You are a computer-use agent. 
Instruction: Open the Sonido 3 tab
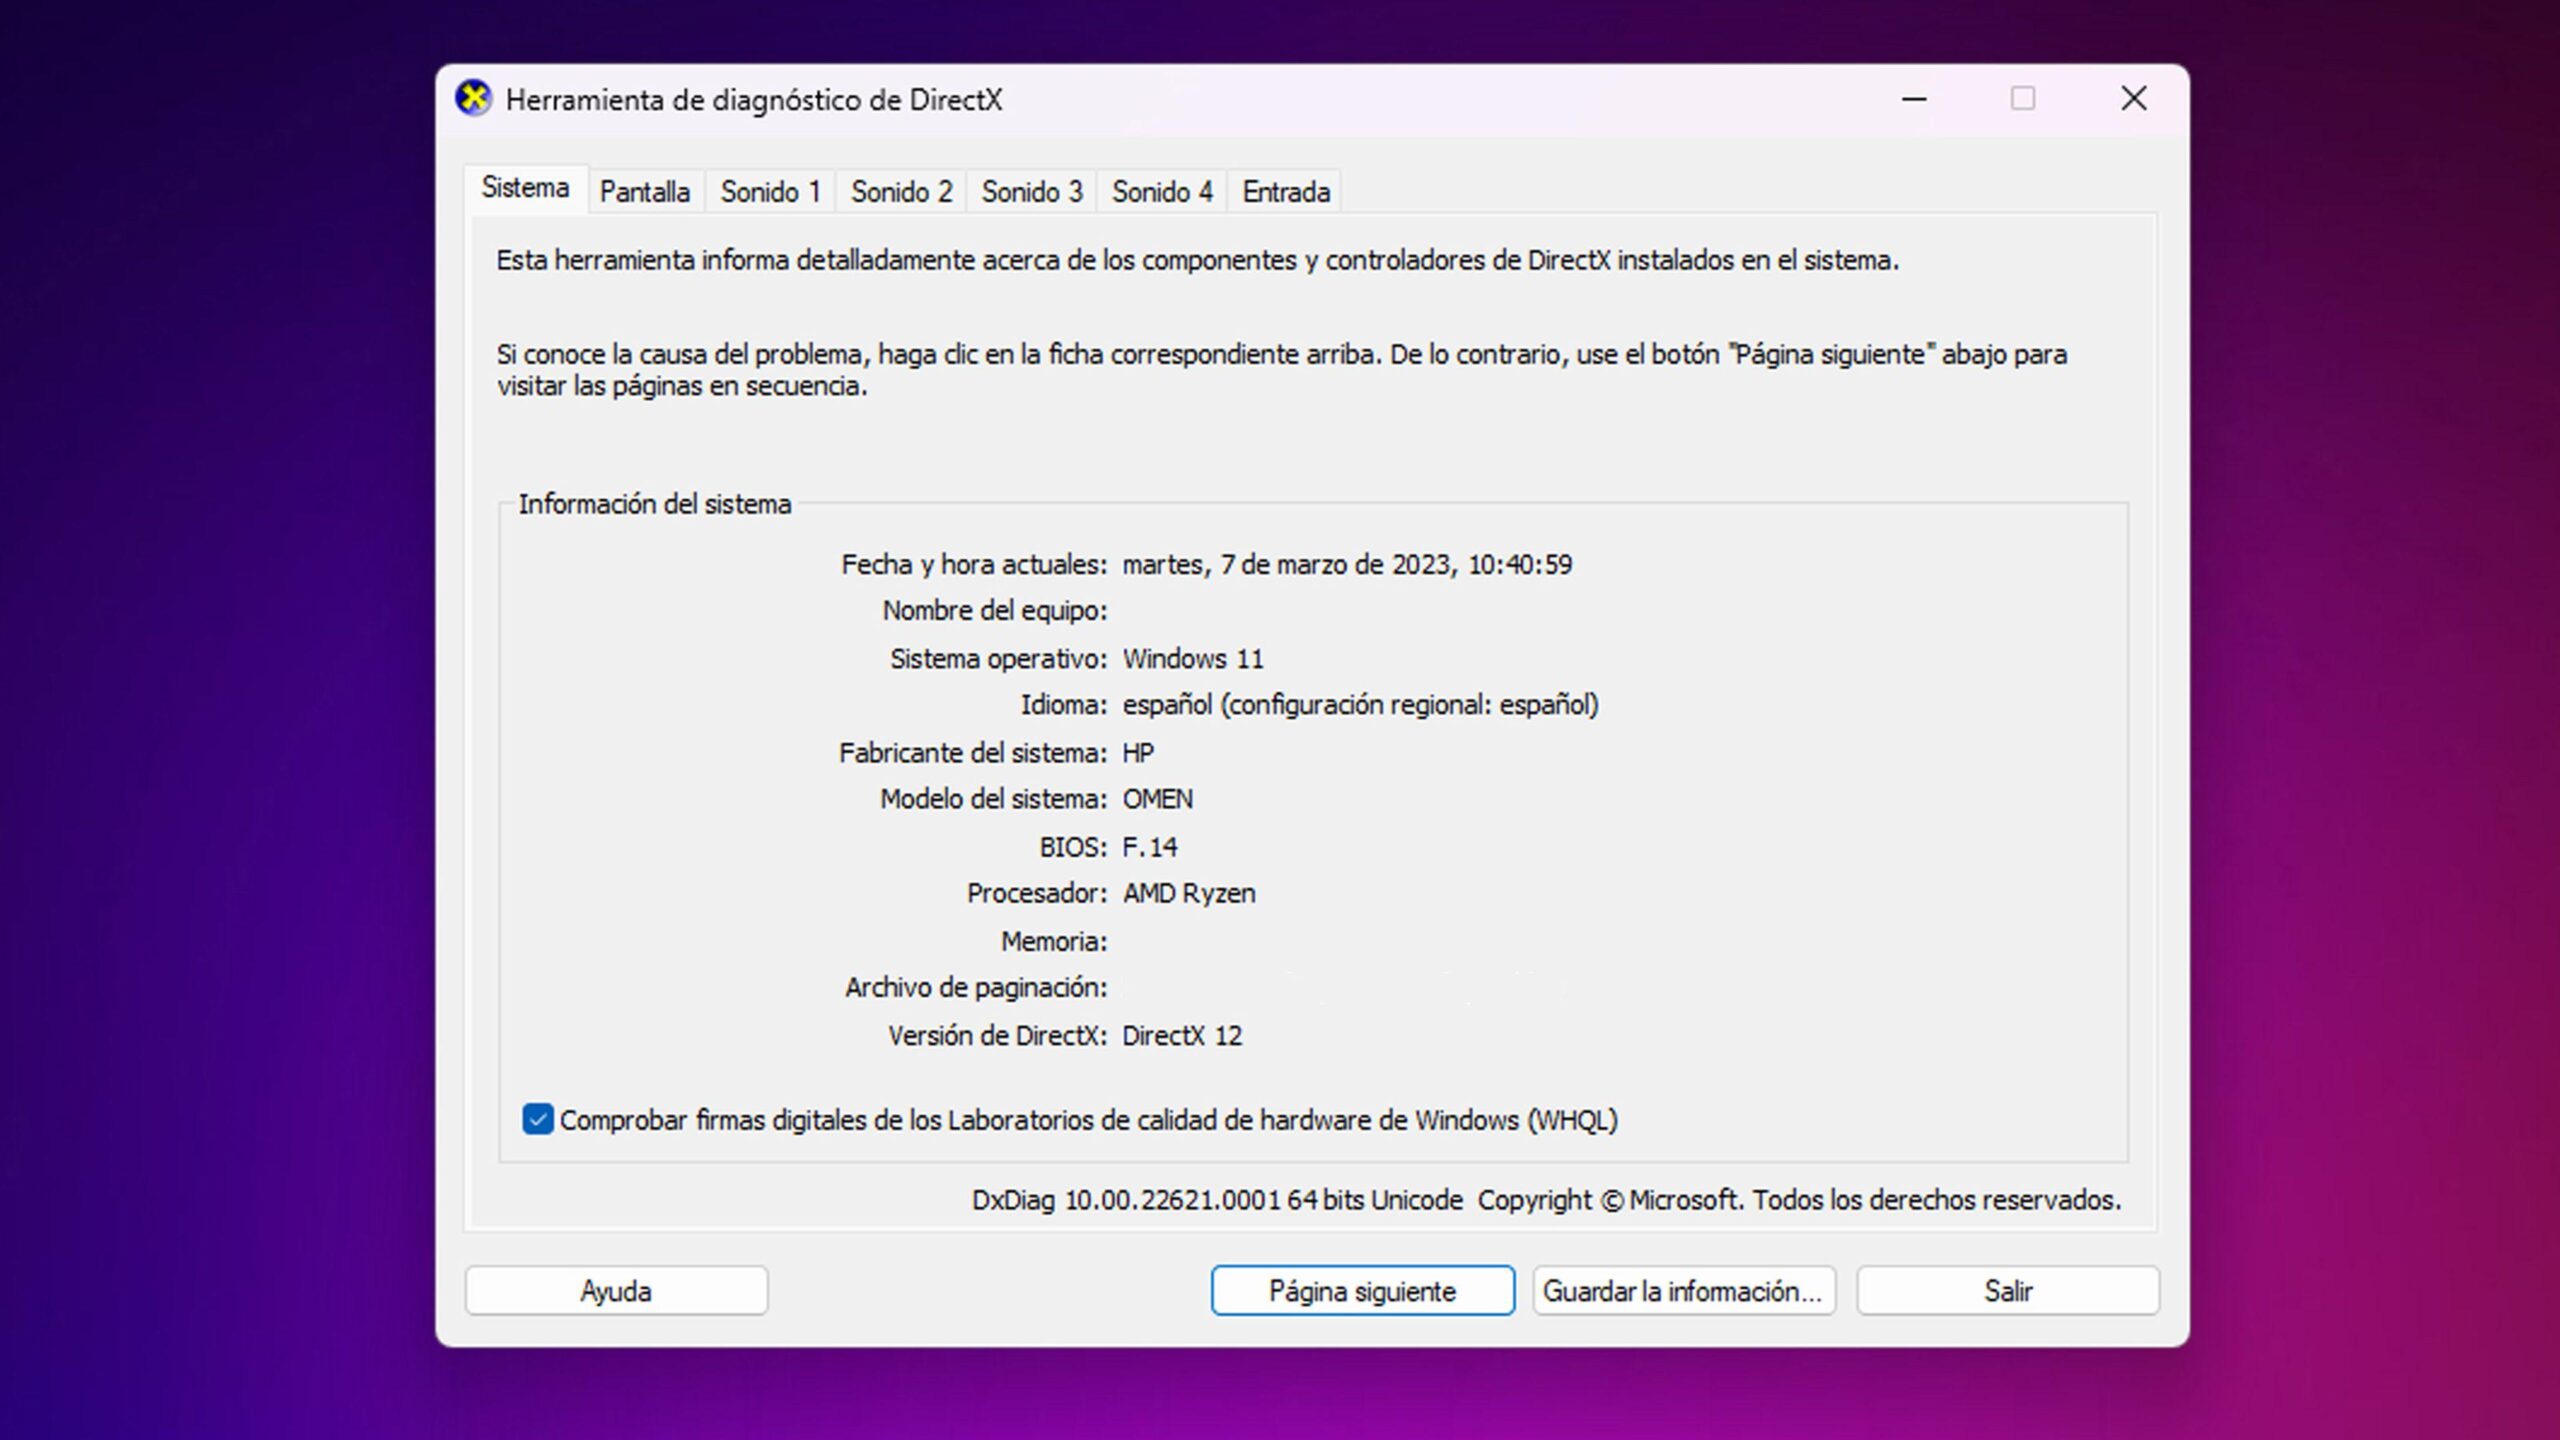pos(1031,192)
